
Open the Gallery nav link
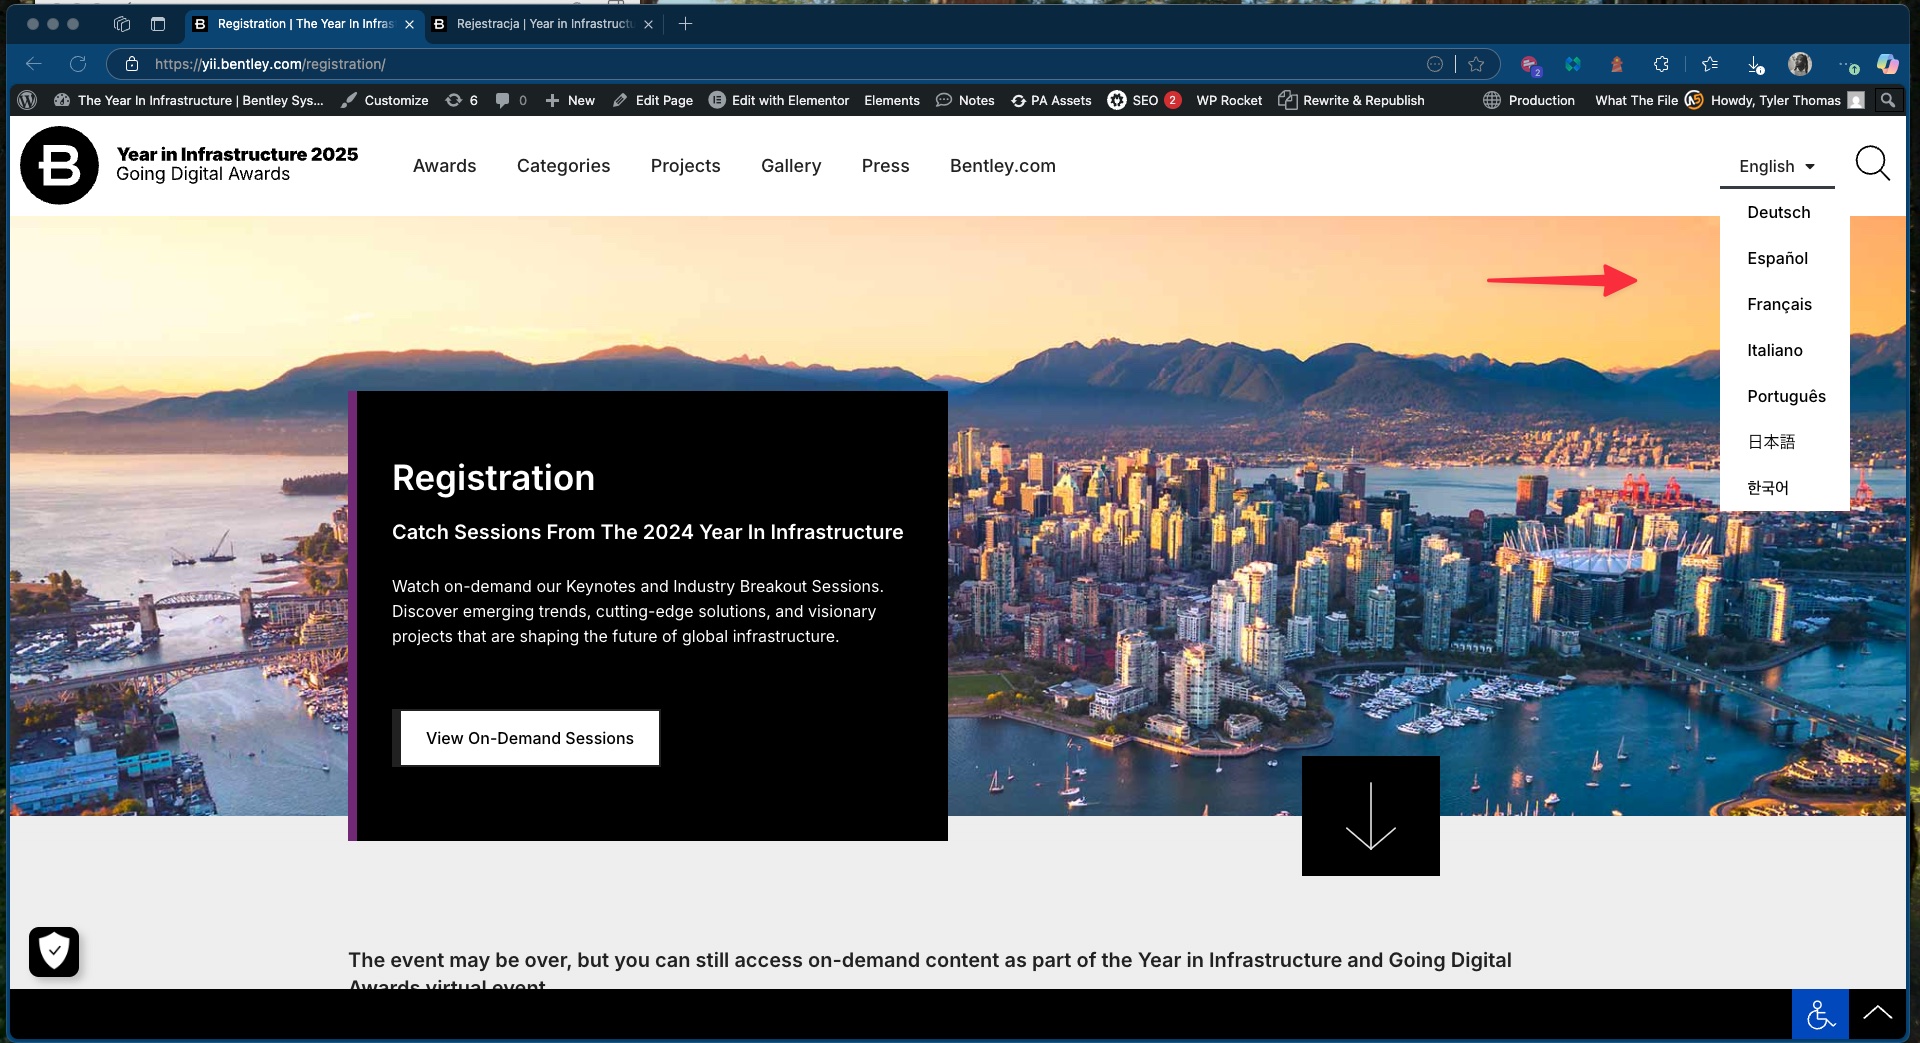coord(790,166)
